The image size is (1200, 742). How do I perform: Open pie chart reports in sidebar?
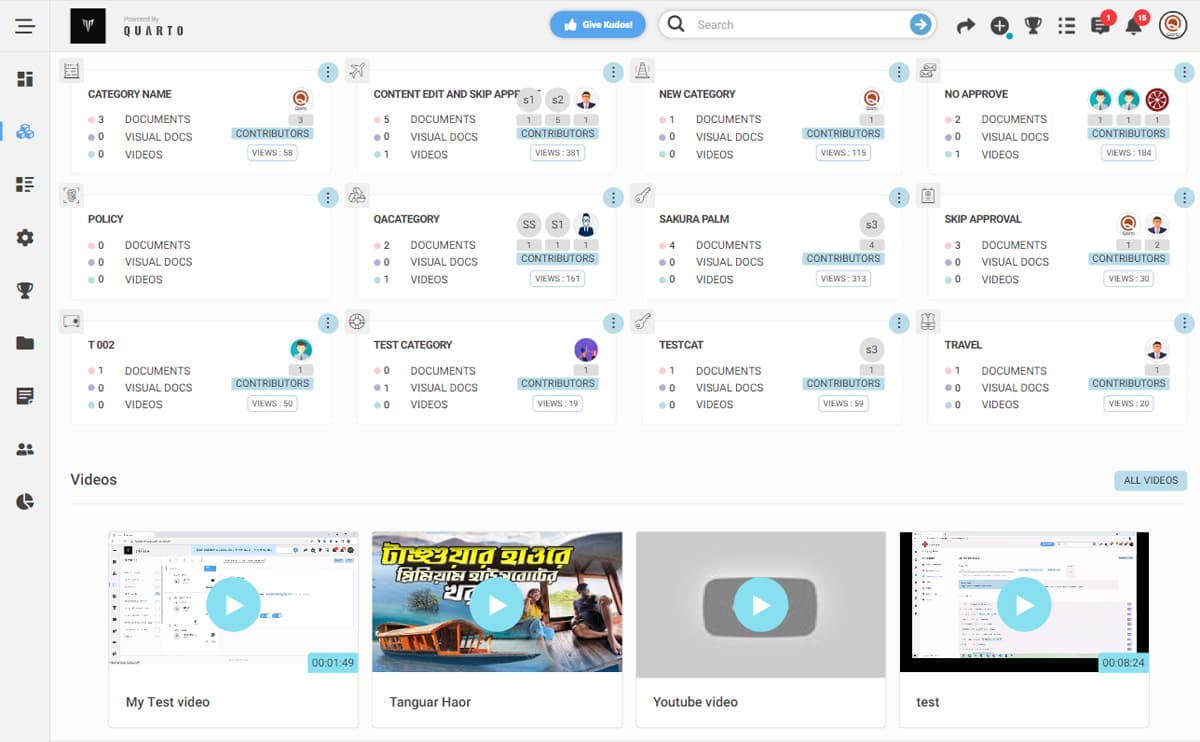[25, 502]
